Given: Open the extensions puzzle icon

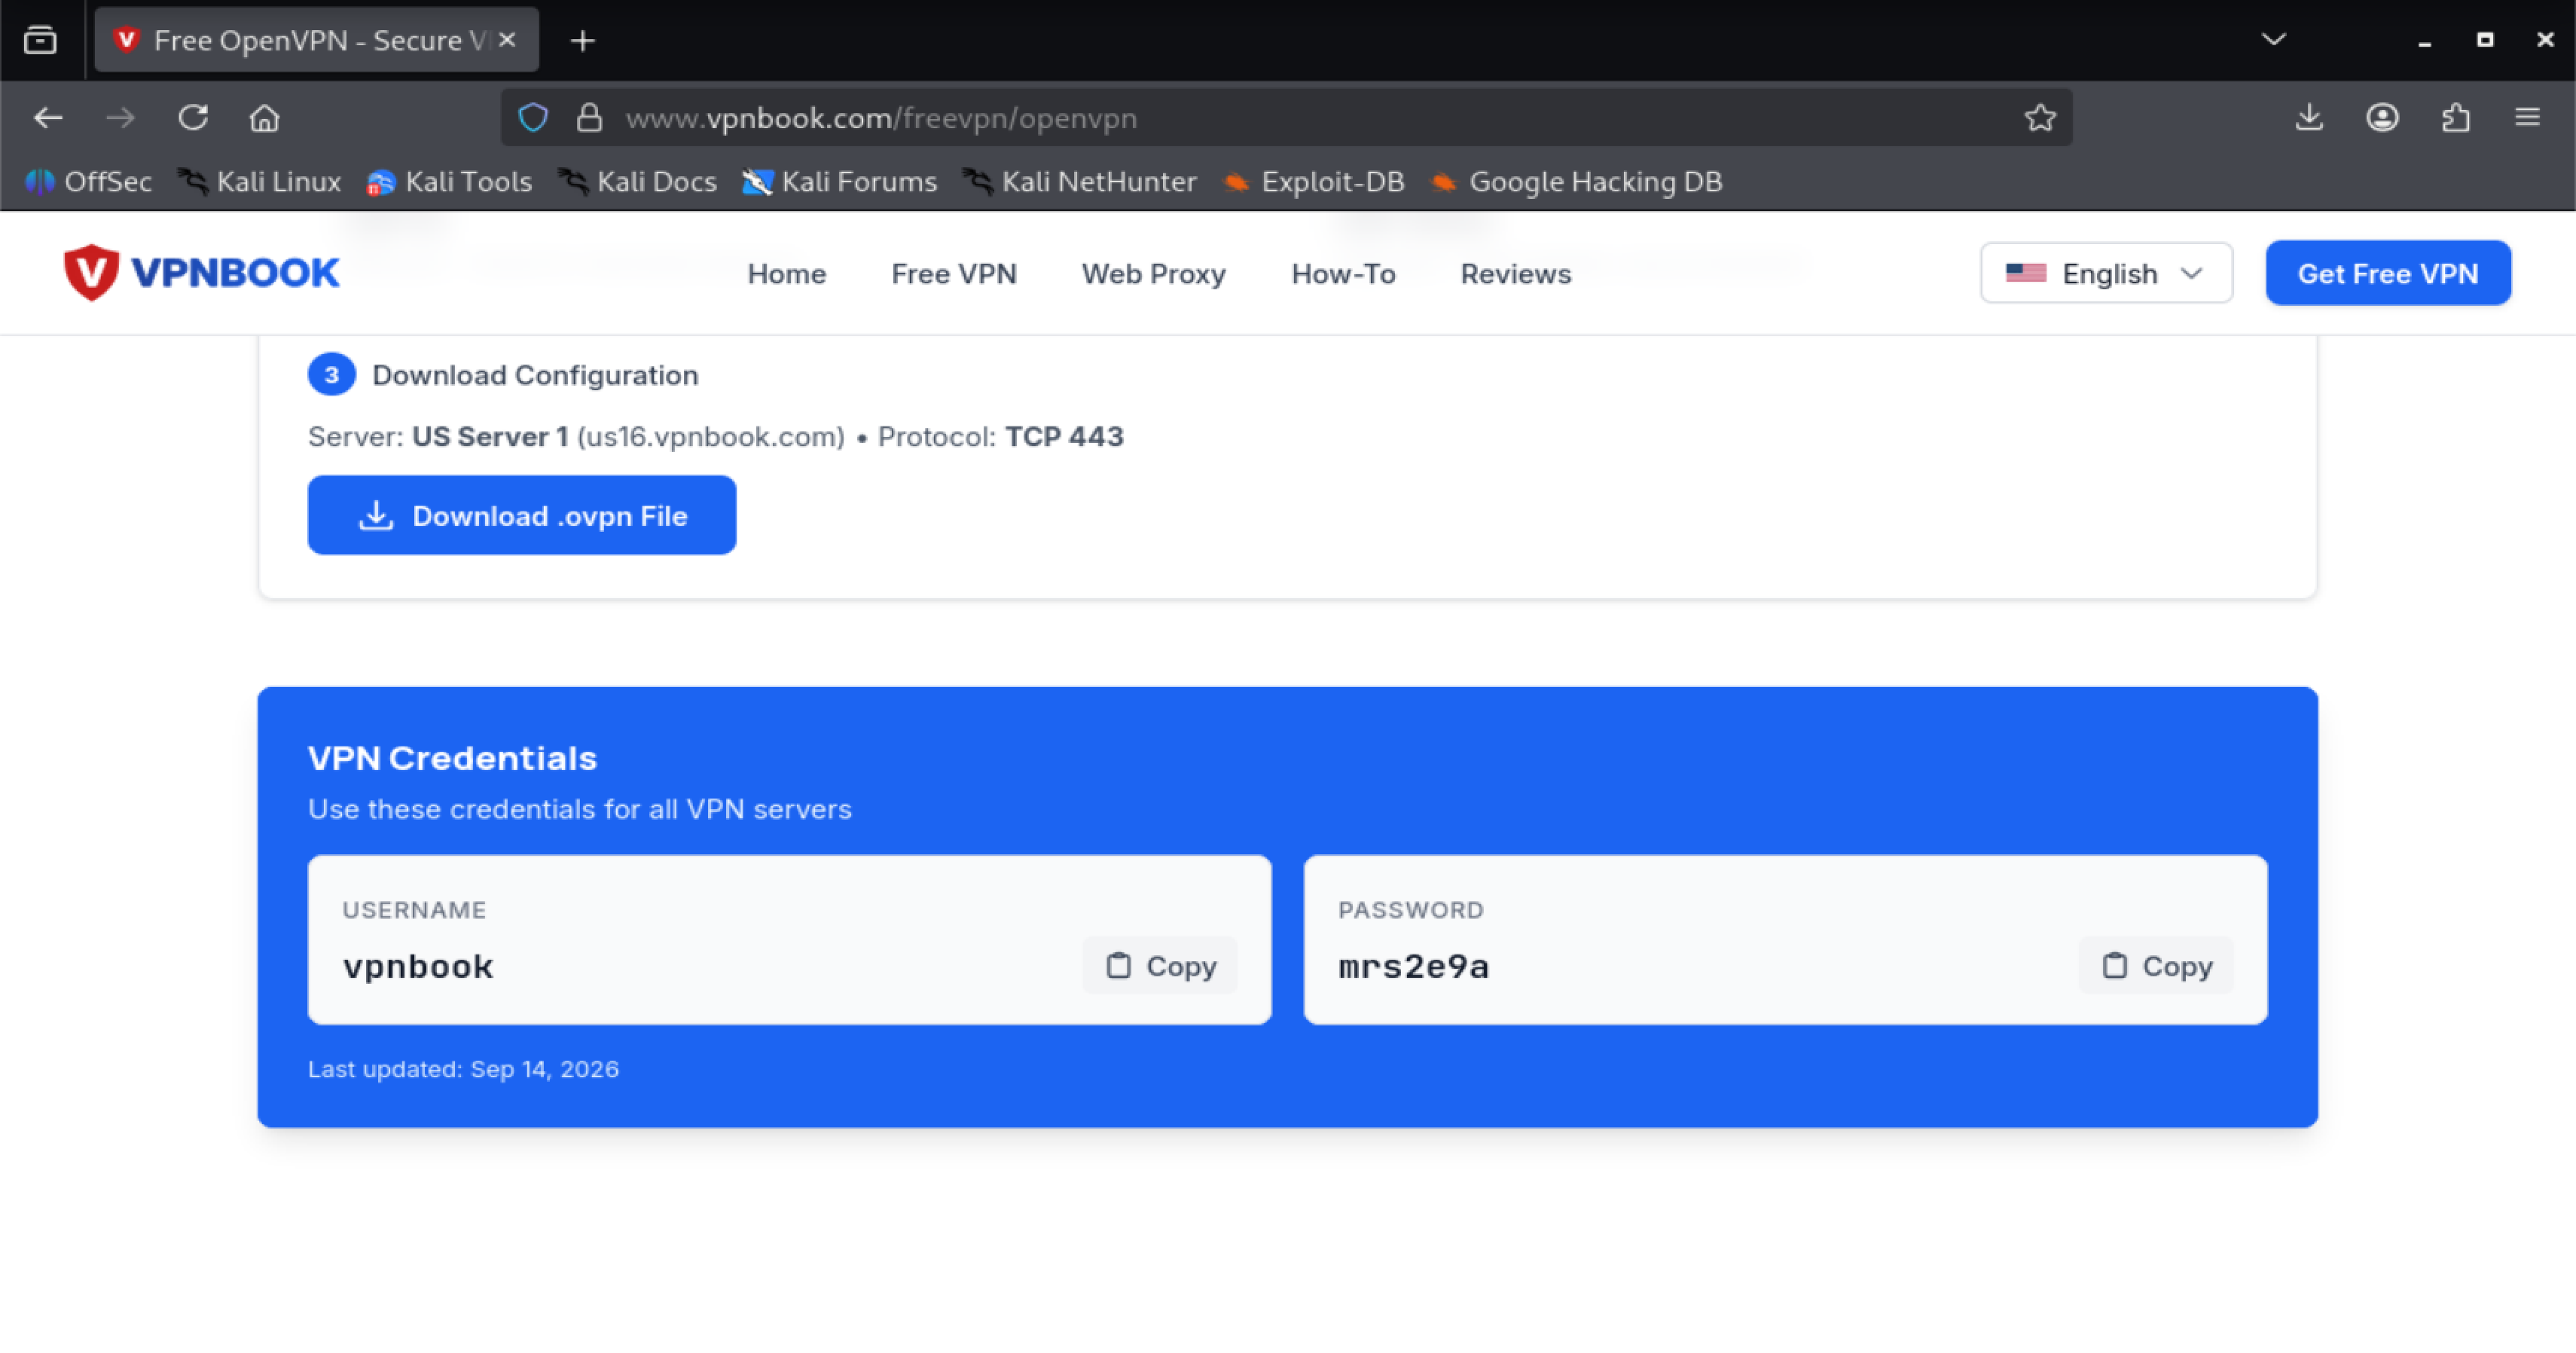Looking at the screenshot, I should tap(2455, 118).
